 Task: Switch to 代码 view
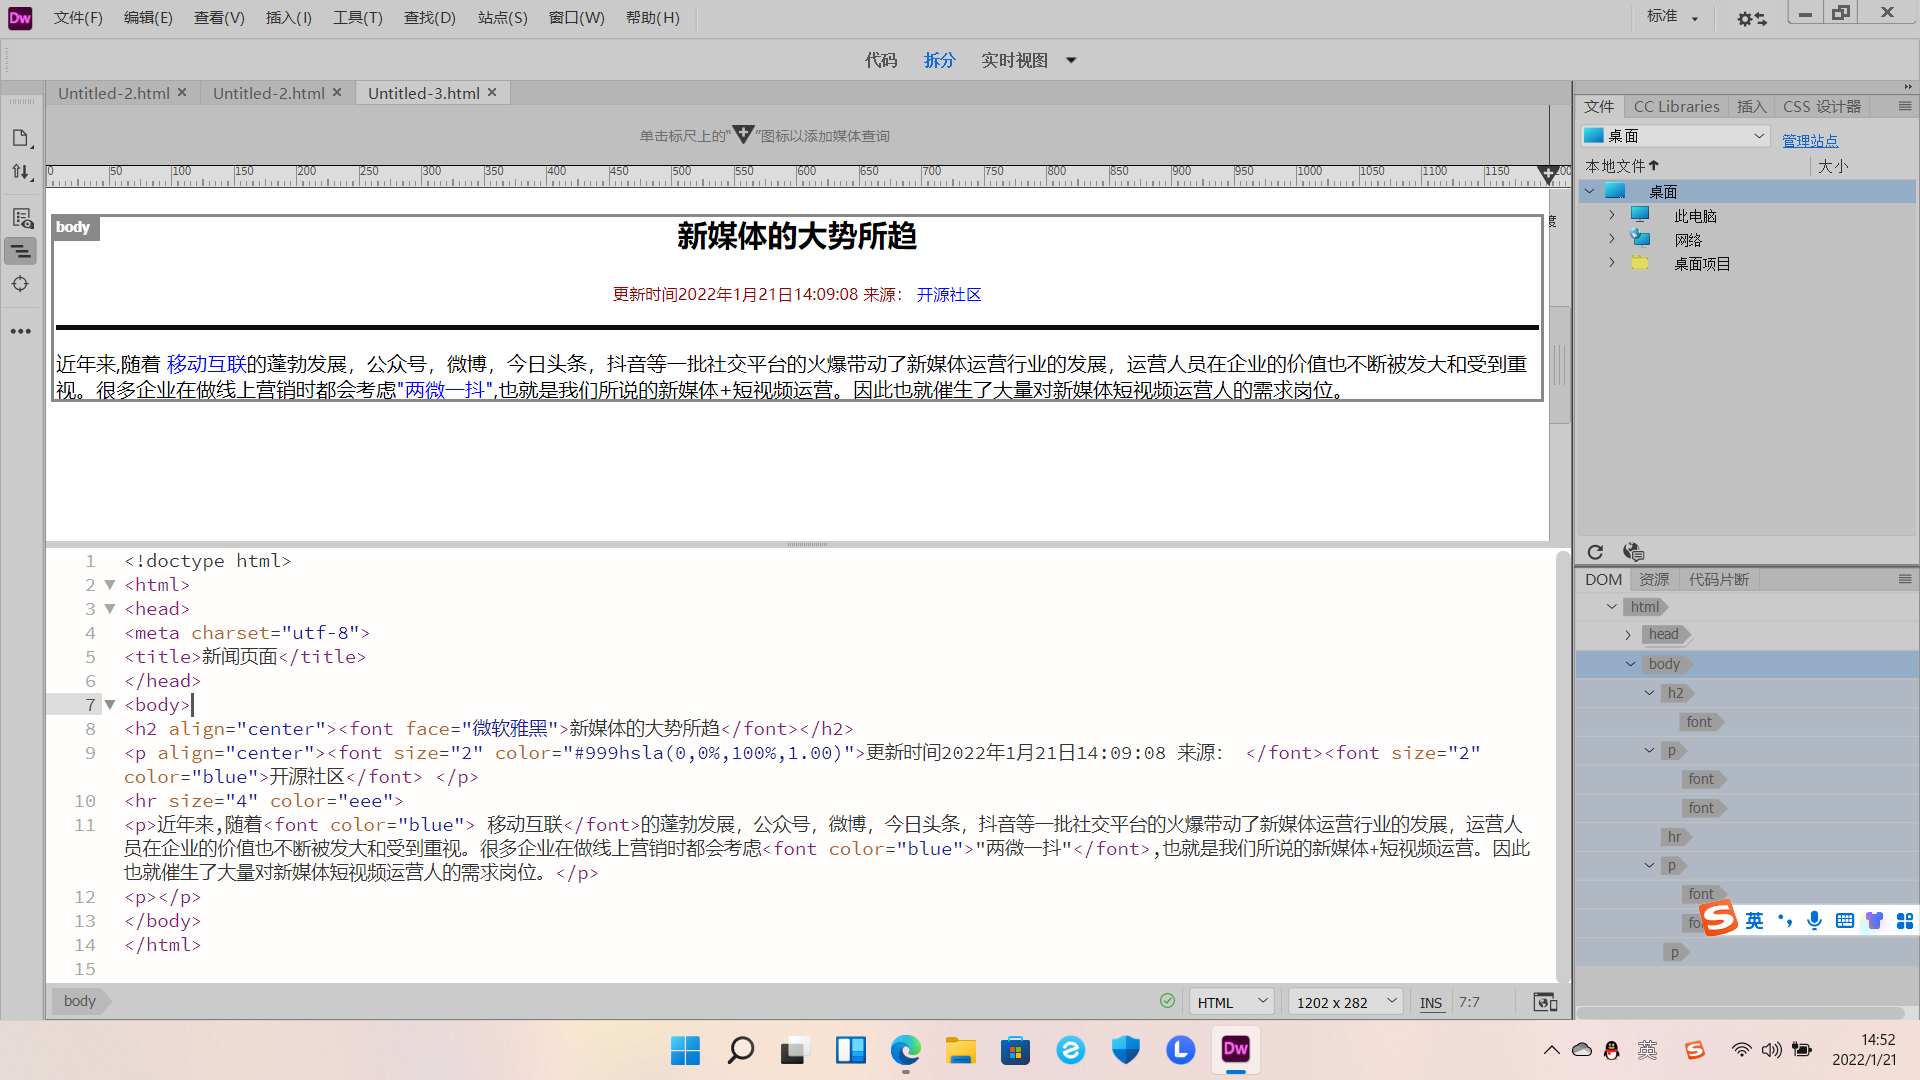tap(881, 60)
